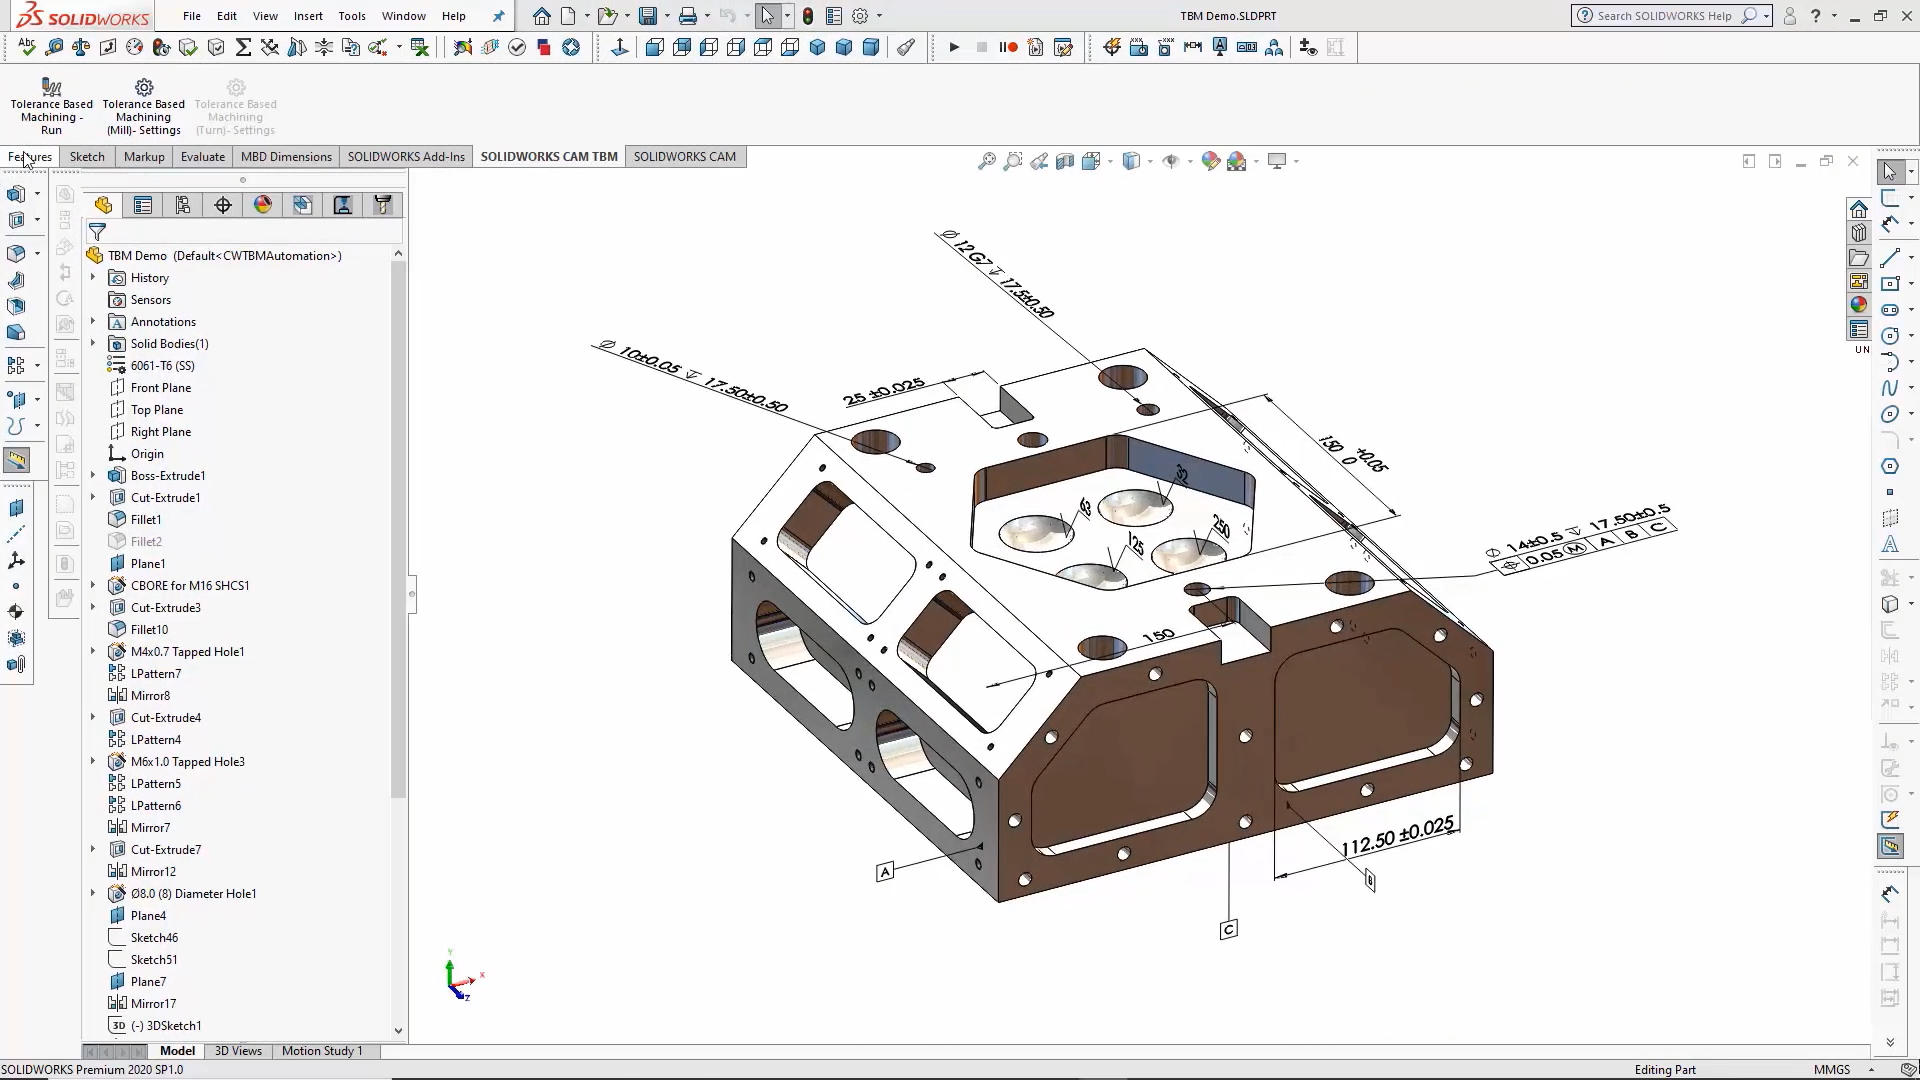This screenshot has width=1920, height=1080.
Task: Click the Design Table excel icon
Action: coord(420,47)
